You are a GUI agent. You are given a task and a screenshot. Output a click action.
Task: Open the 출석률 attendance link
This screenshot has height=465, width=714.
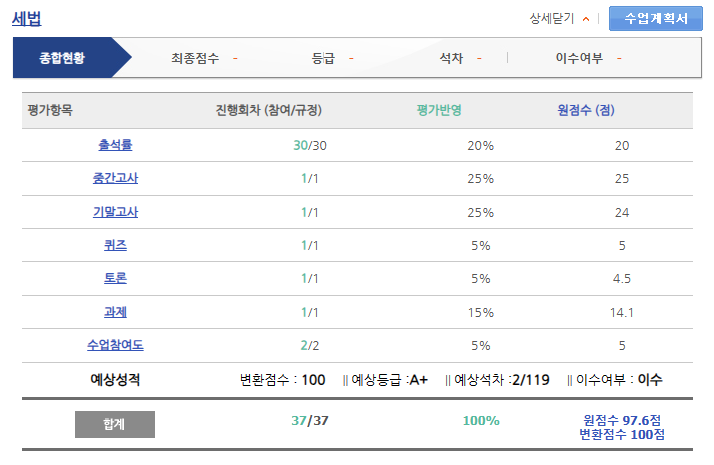click(115, 145)
